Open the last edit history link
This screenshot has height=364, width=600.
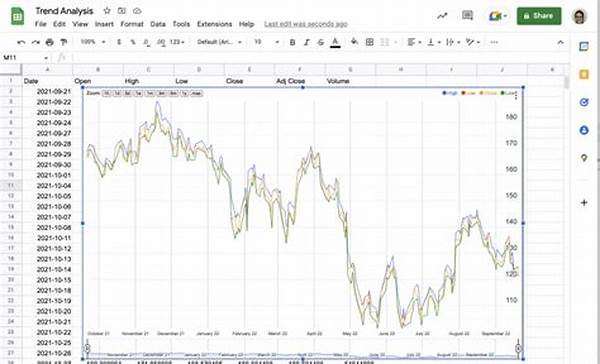pyautogui.click(x=306, y=24)
